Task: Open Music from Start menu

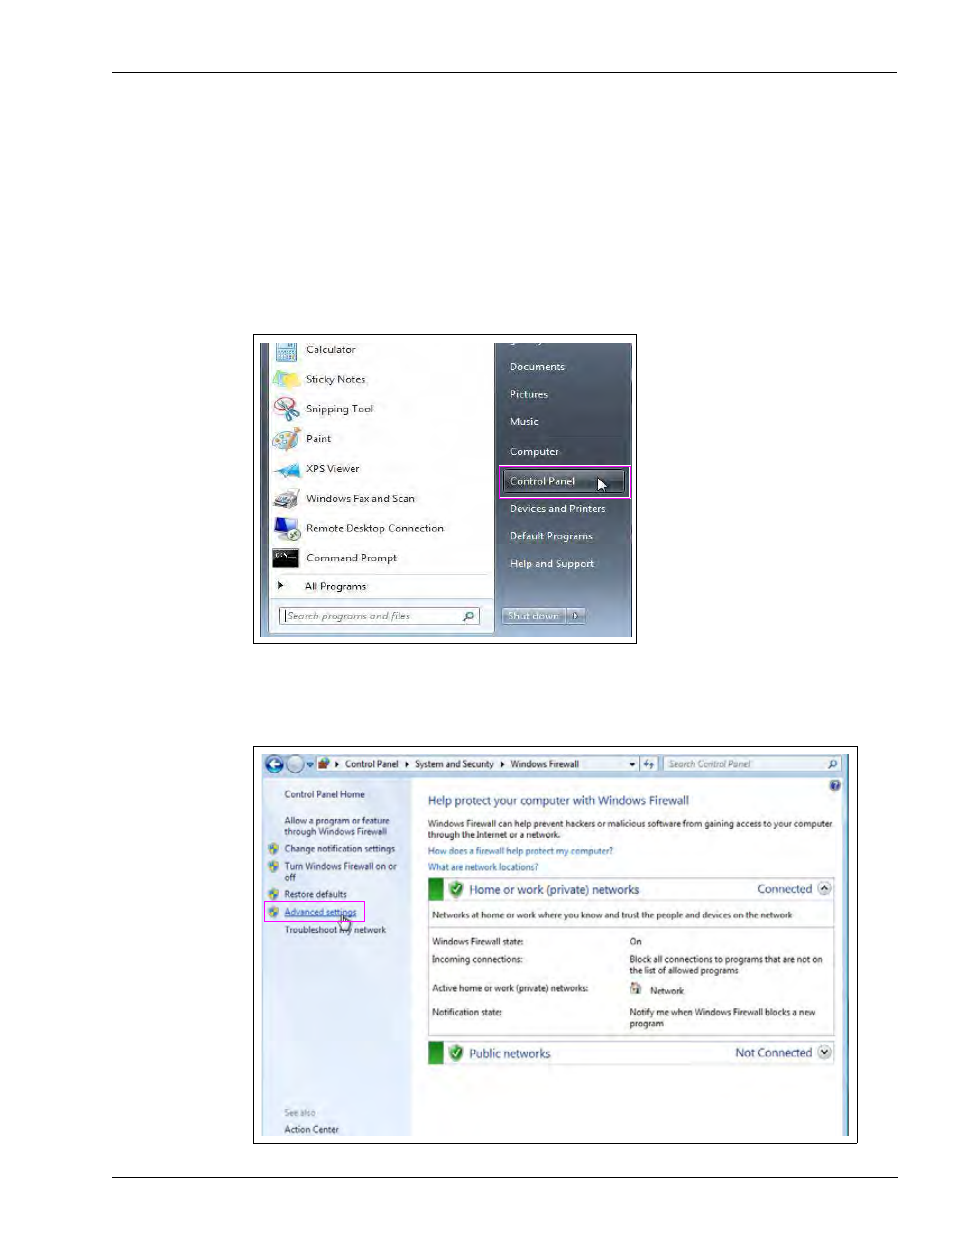Action: 524,422
